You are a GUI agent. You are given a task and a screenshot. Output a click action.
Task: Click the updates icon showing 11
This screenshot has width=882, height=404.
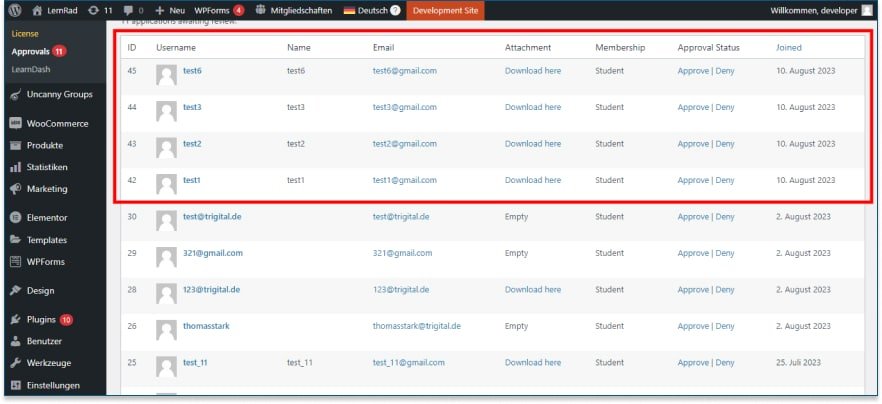(x=93, y=10)
